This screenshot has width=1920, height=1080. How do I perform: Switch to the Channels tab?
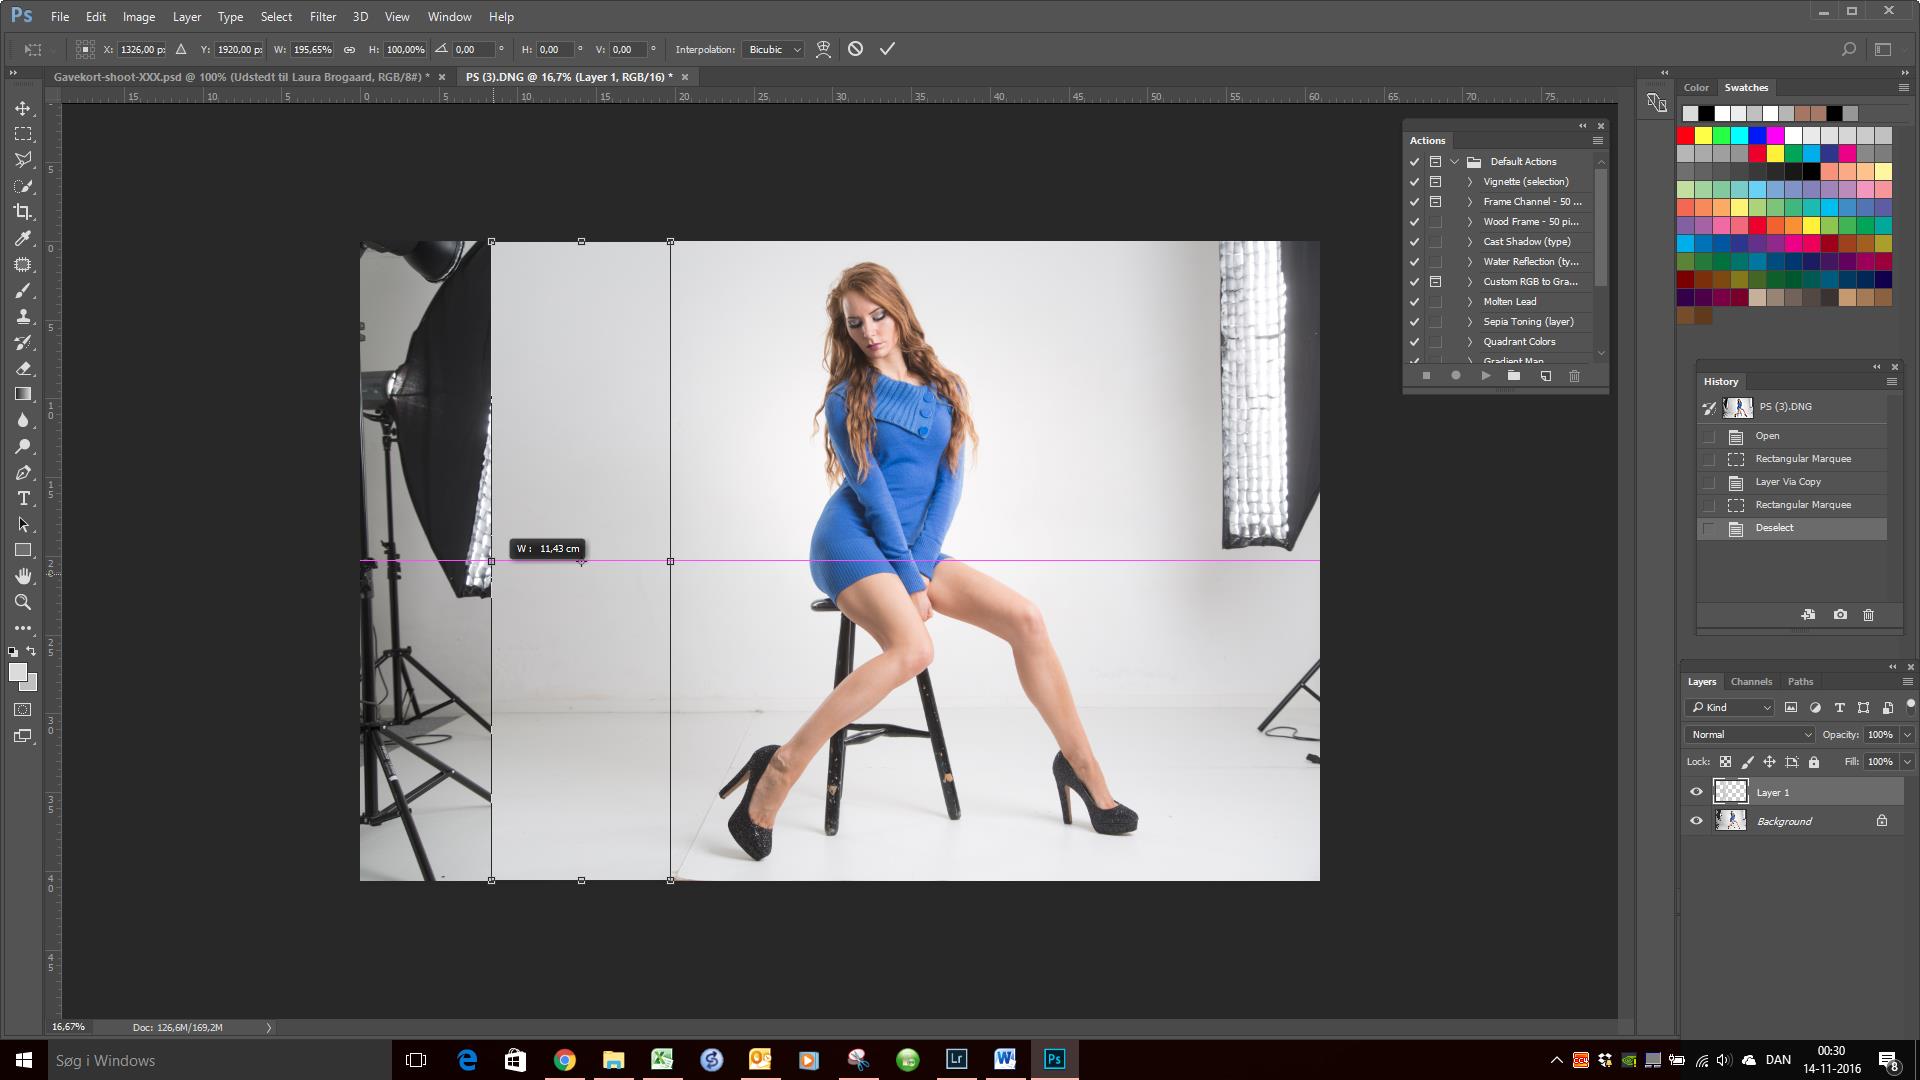pyautogui.click(x=1751, y=681)
